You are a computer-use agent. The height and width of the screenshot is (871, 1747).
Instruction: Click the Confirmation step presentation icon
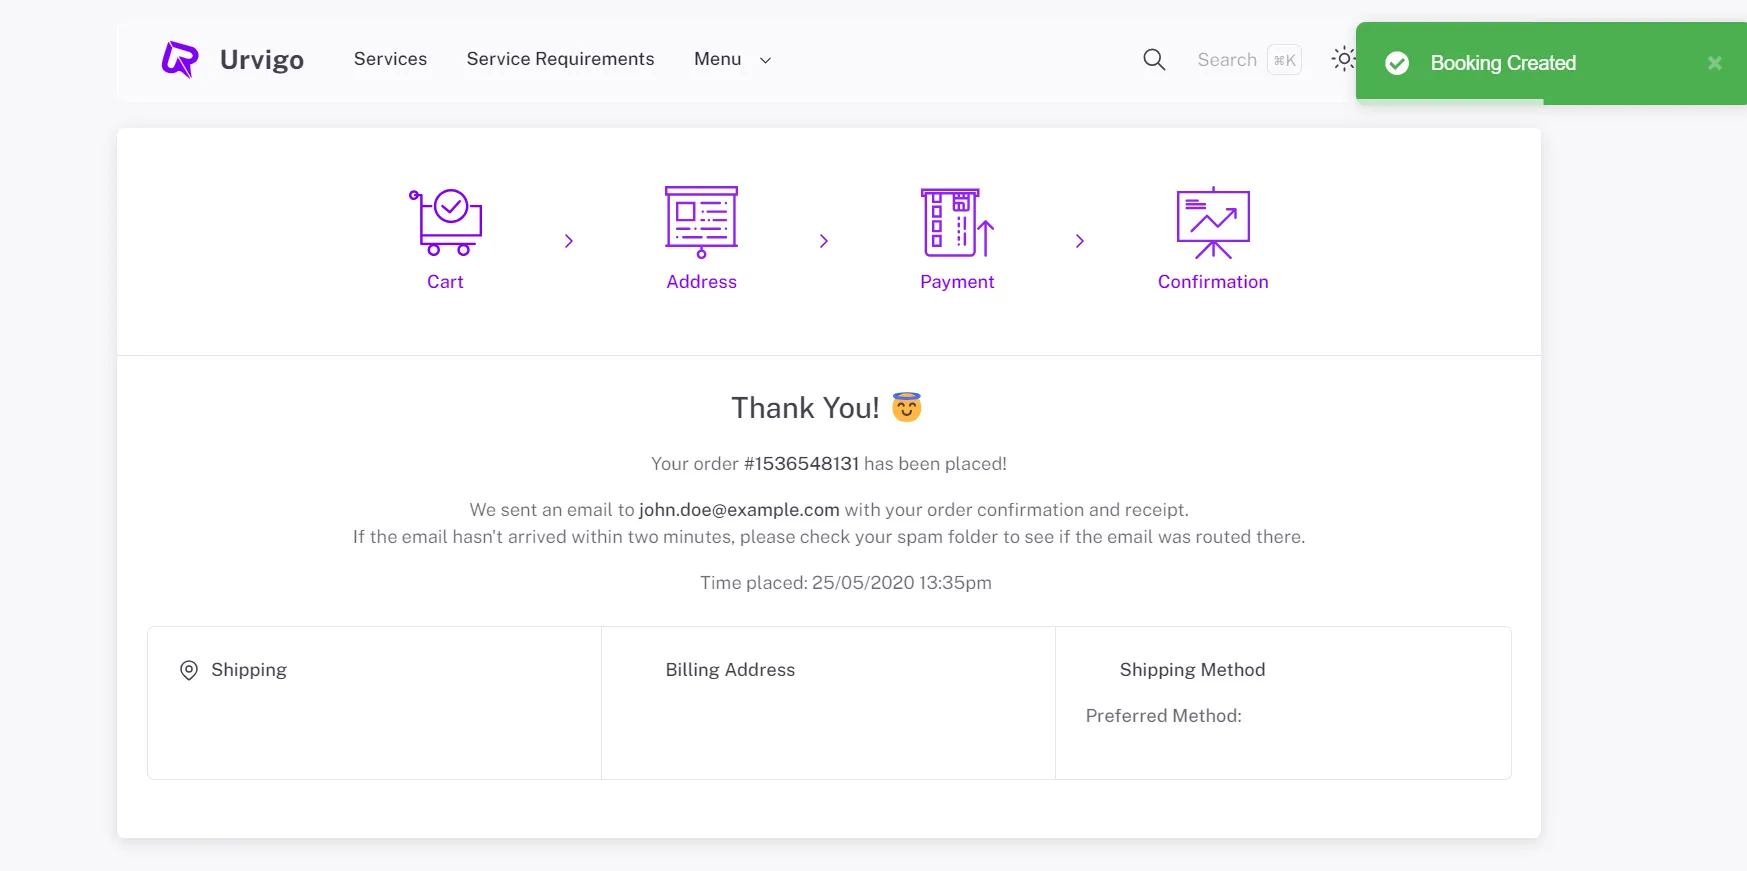(x=1213, y=222)
